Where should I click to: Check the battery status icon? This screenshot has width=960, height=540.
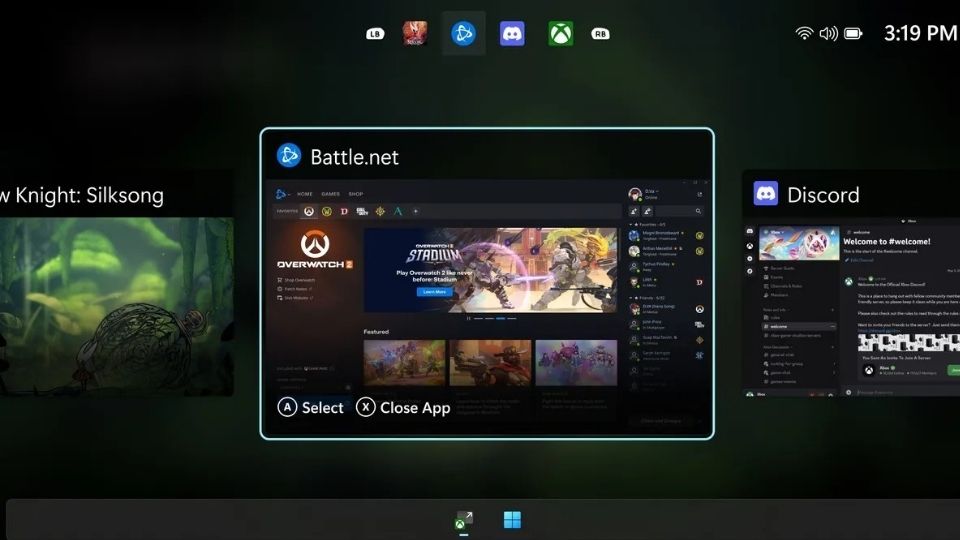(x=853, y=33)
